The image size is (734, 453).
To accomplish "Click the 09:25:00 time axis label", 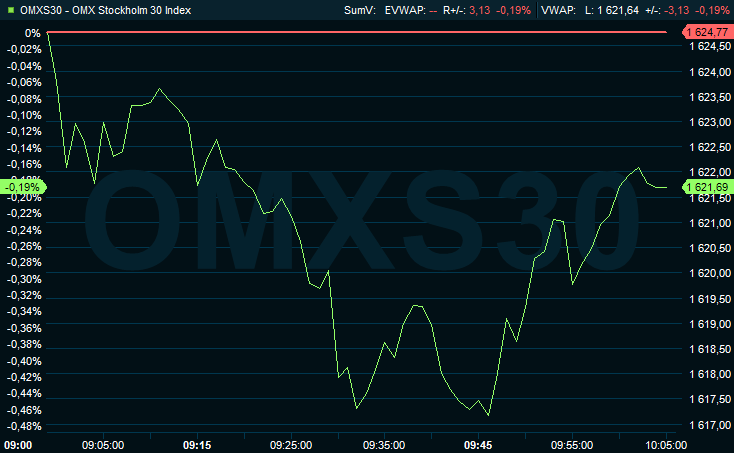I will pos(291,445).
